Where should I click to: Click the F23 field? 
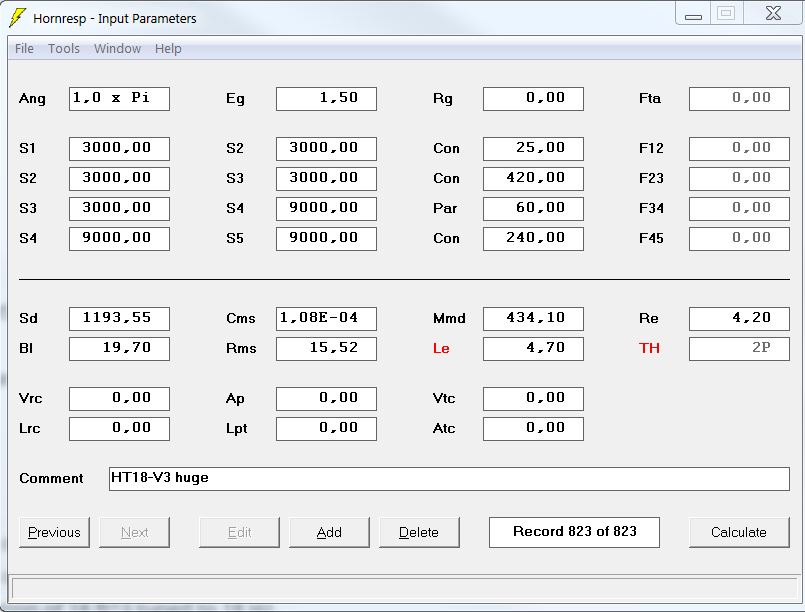[x=739, y=178]
